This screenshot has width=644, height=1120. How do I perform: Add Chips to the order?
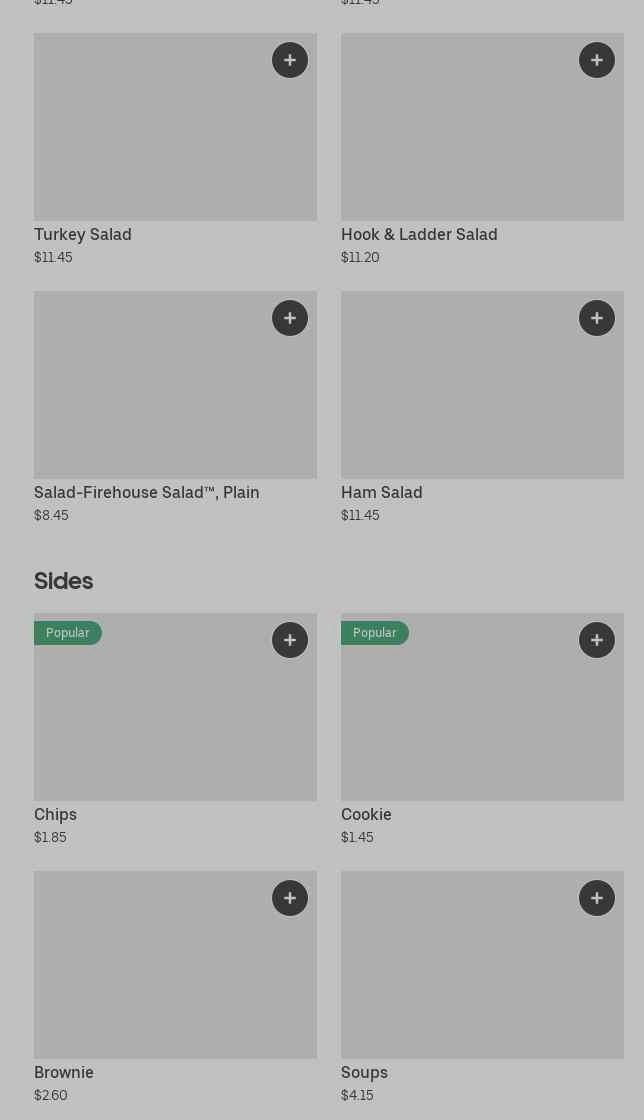290,640
